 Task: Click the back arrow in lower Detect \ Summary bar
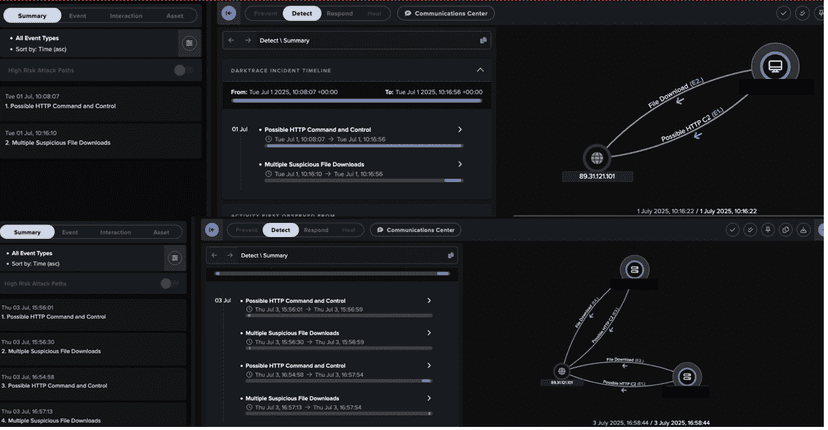click(214, 255)
